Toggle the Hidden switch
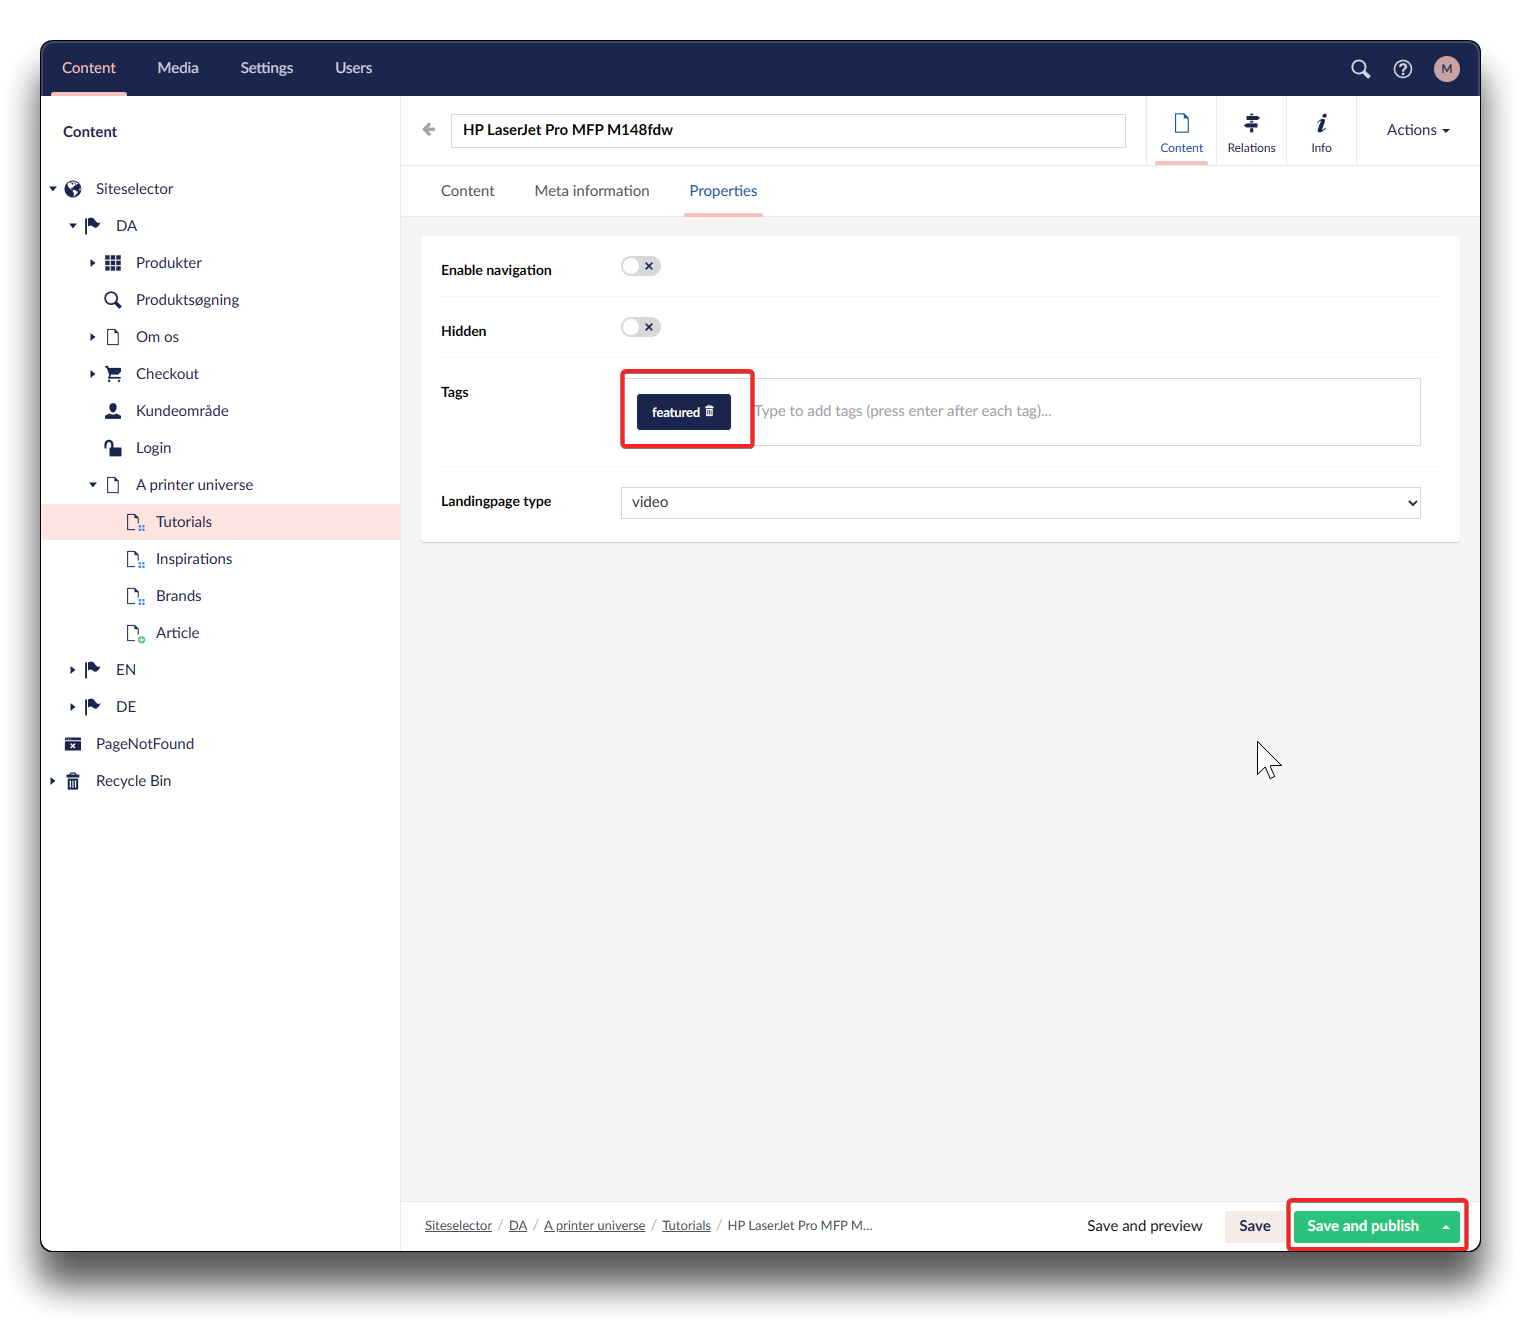This screenshot has height=1324, width=1521. coord(640,327)
